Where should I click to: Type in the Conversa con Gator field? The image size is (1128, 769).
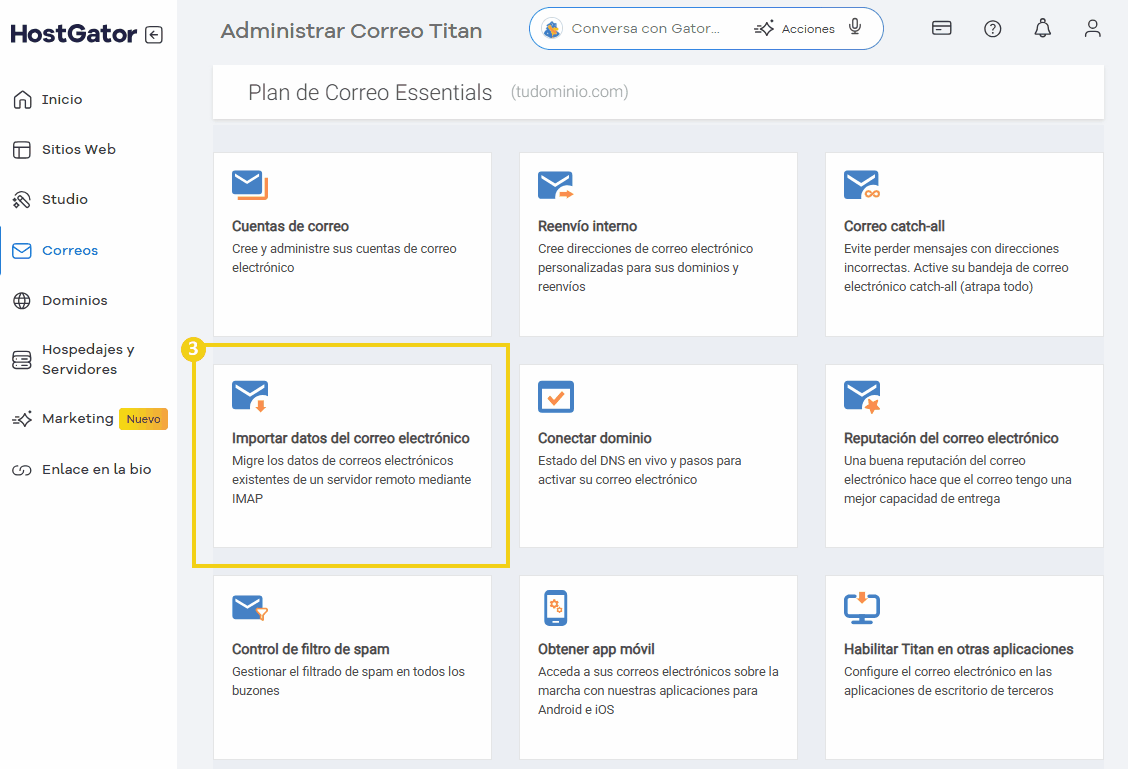point(645,29)
